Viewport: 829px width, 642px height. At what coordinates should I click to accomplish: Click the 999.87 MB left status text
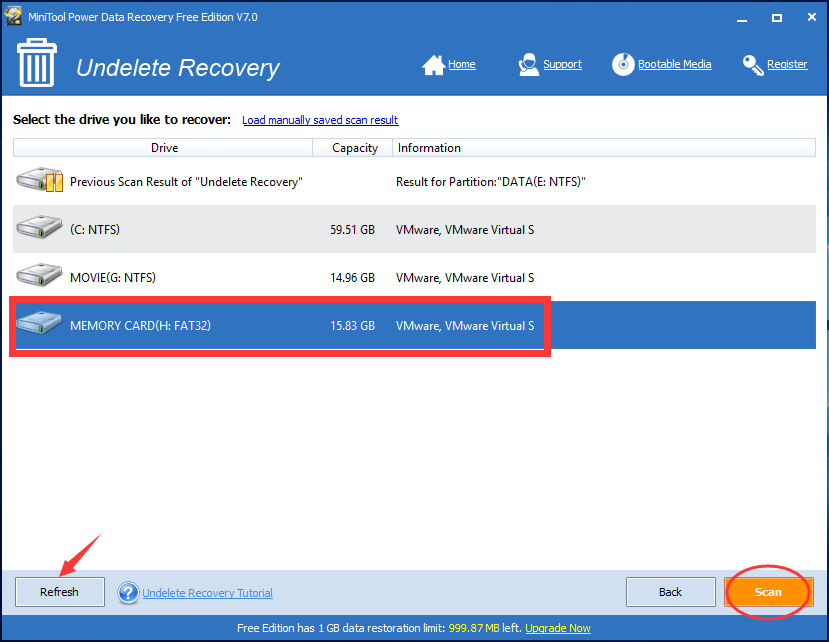(485, 628)
